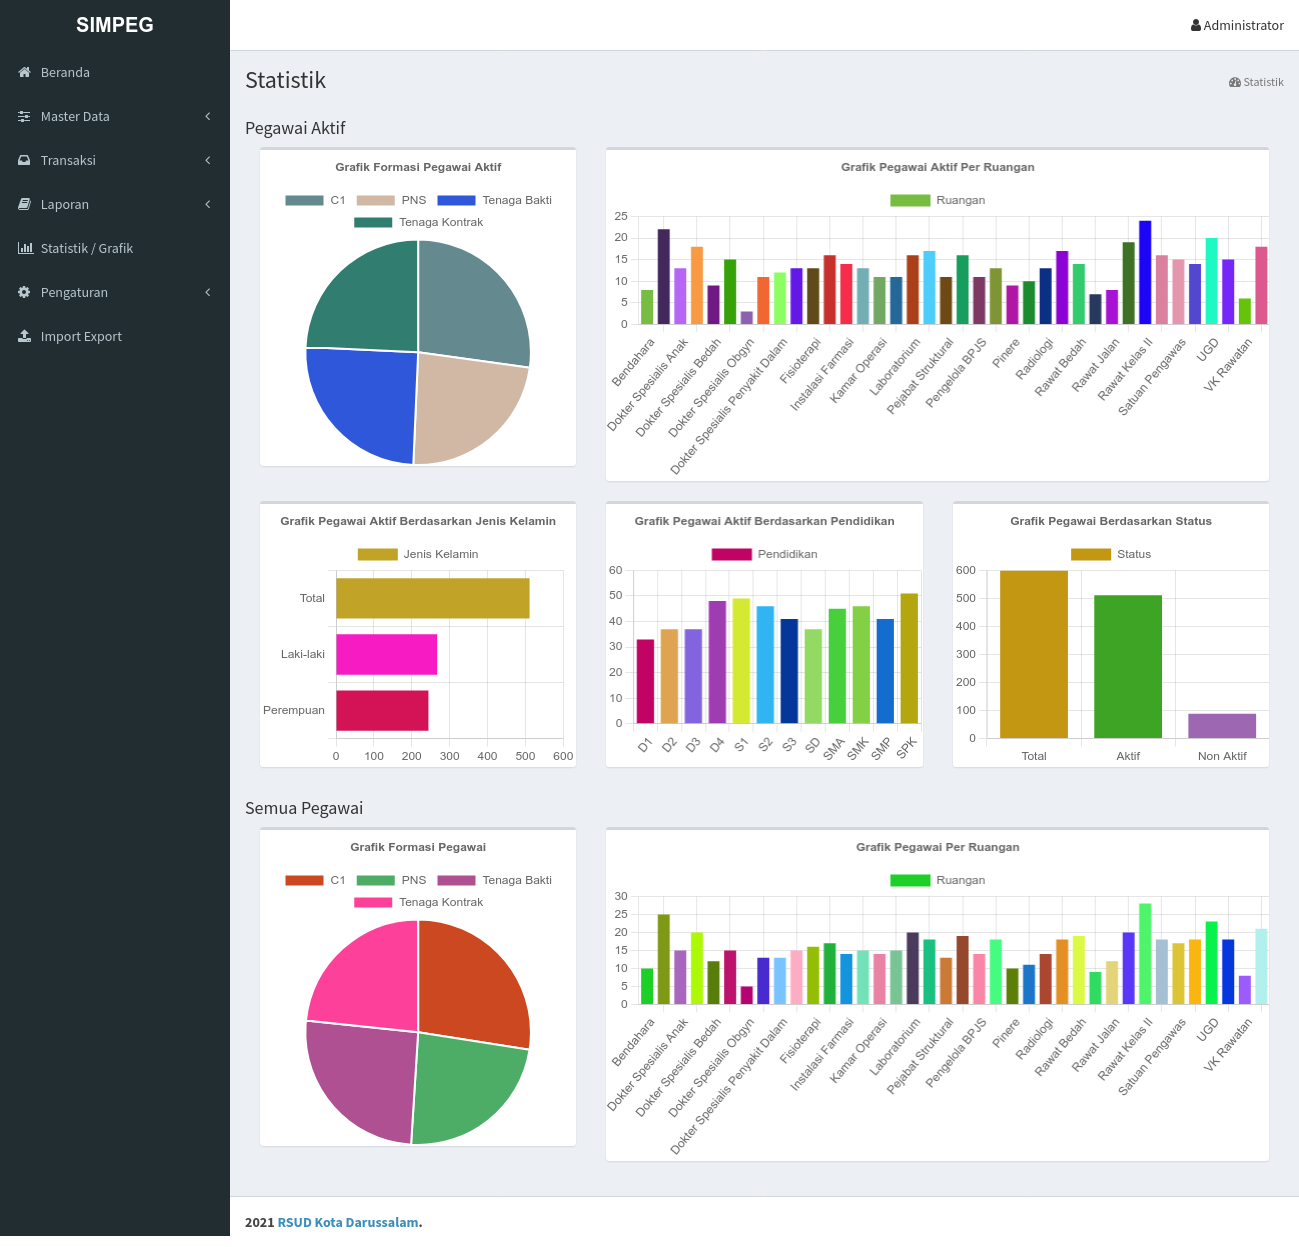Click the Laporan book icon
Image resolution: width=1299 pixels, height=1247 pixels.
click(x=25, y=204)
